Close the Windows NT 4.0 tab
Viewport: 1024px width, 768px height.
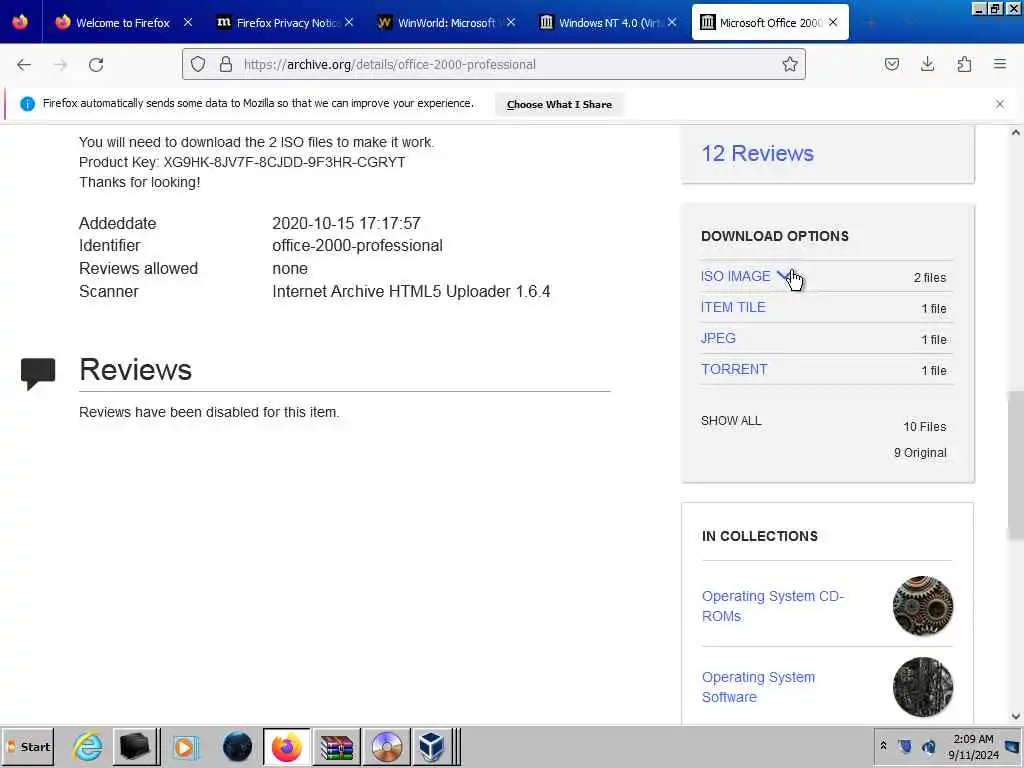click(672, 22)
